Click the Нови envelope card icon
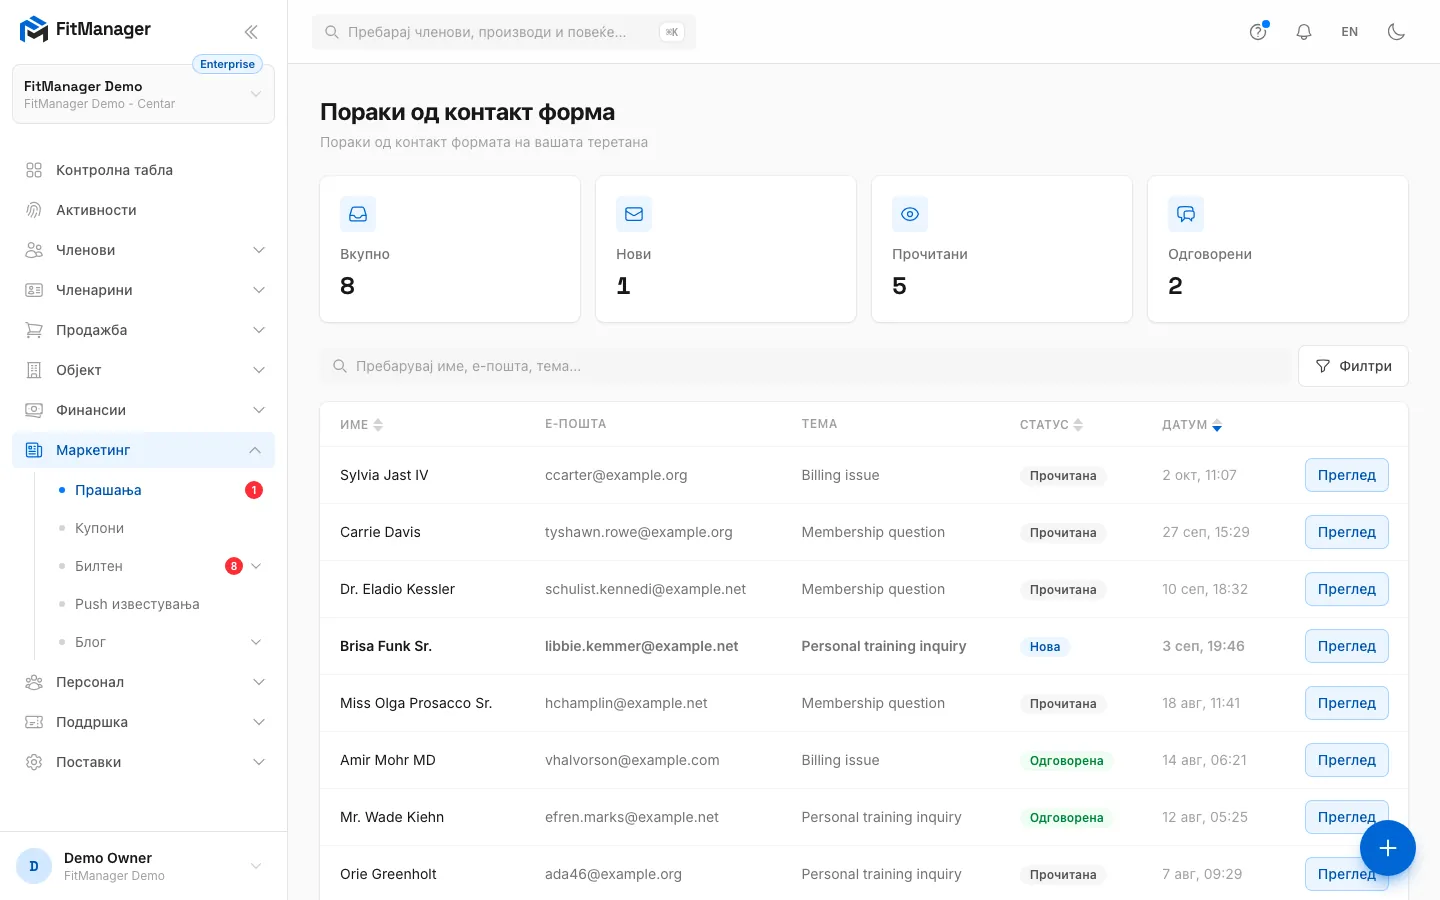The height and width of the screenshot is (900, 1440). [x=634, y=214]
